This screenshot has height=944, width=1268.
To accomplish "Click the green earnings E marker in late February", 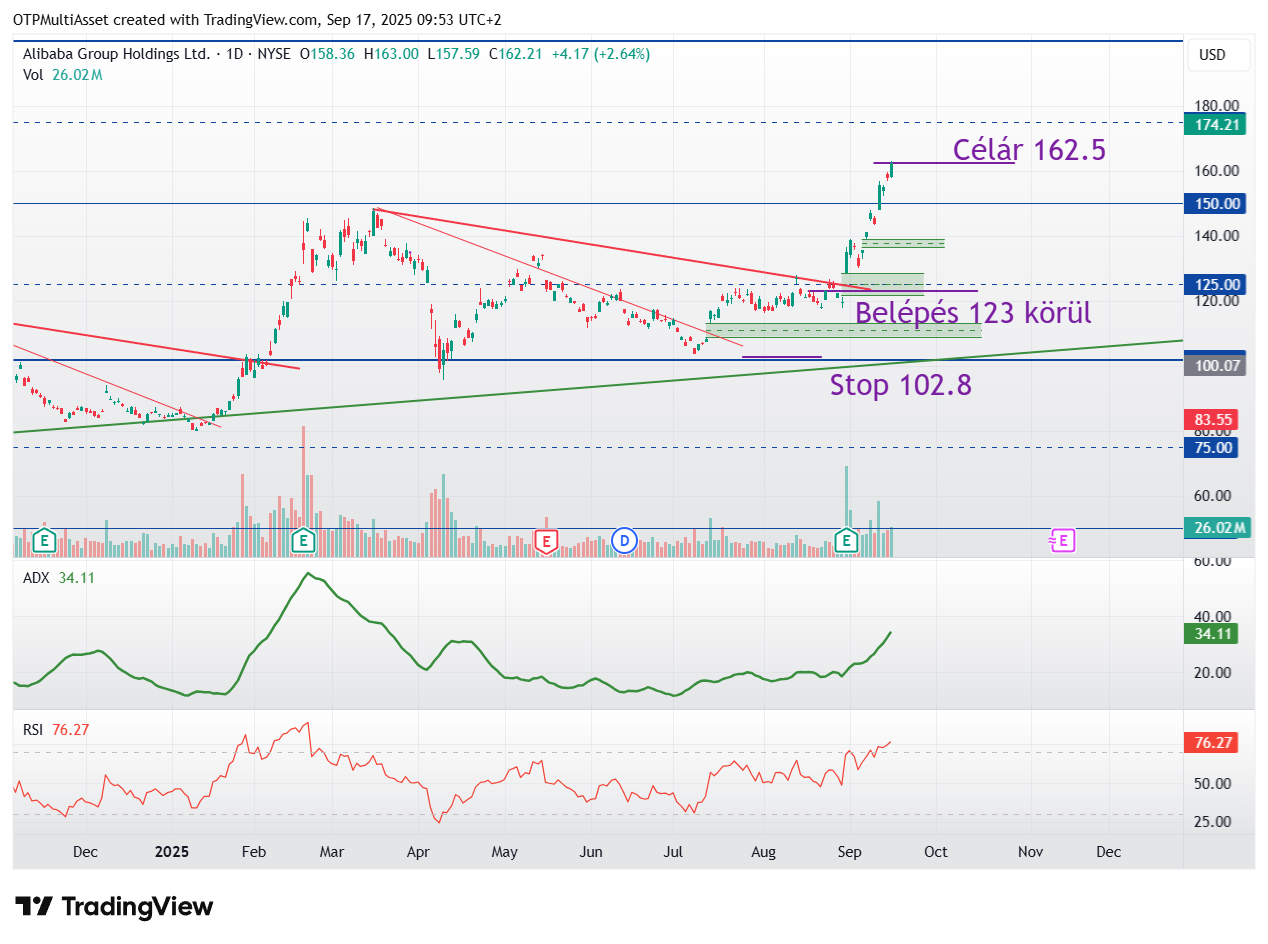I will pyautogui.click(x=303, y=541).
